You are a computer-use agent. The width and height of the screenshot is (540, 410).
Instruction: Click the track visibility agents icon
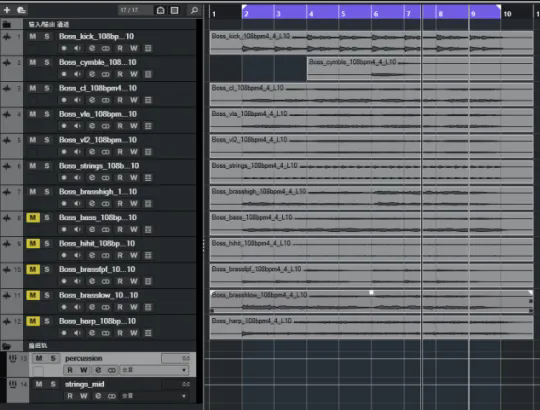coord(160,10)
